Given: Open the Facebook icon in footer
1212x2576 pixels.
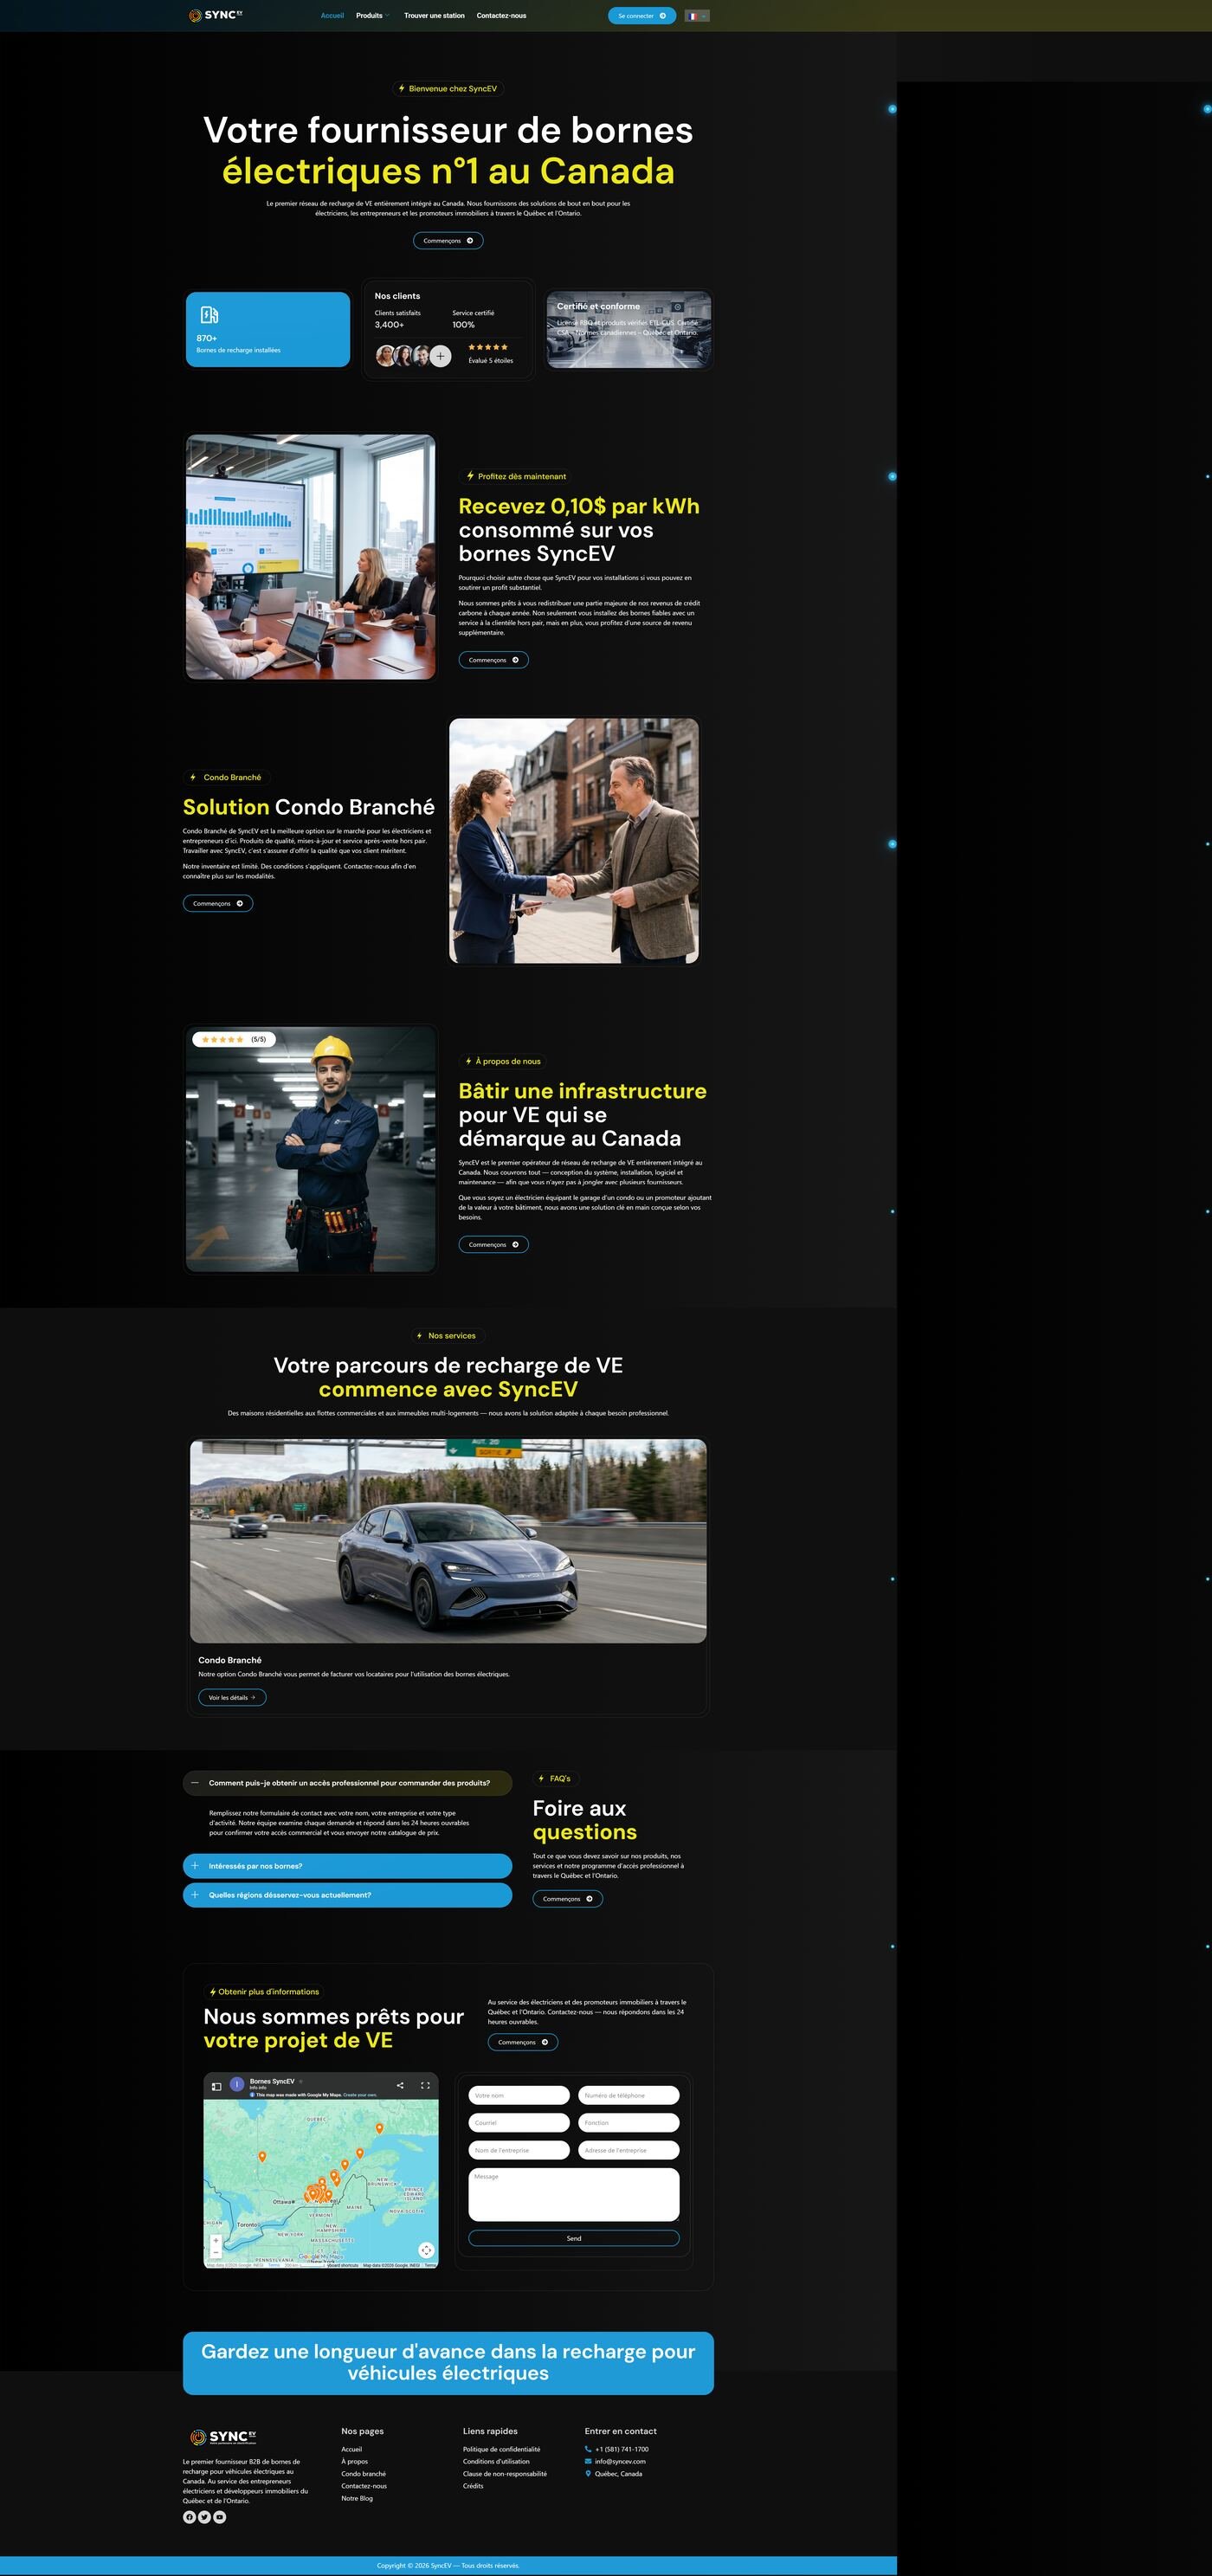Looking at the screenshot, I should [x=189, y=2517].
